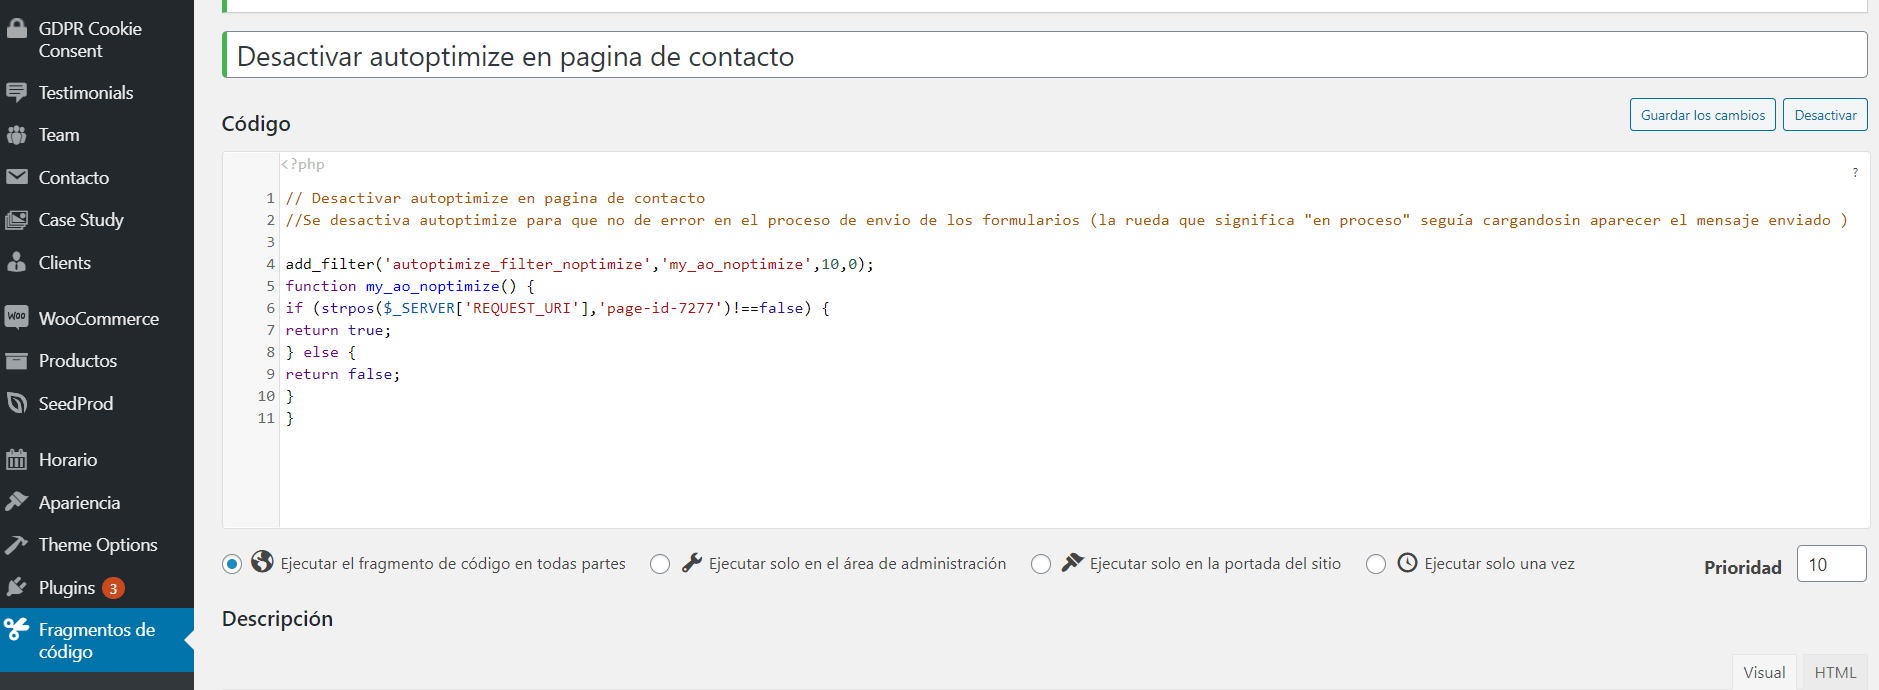This screenshot has height=690, width=1879.
Task: Click the Fragmentos de código scissors icon
Action: click(17, 629)
